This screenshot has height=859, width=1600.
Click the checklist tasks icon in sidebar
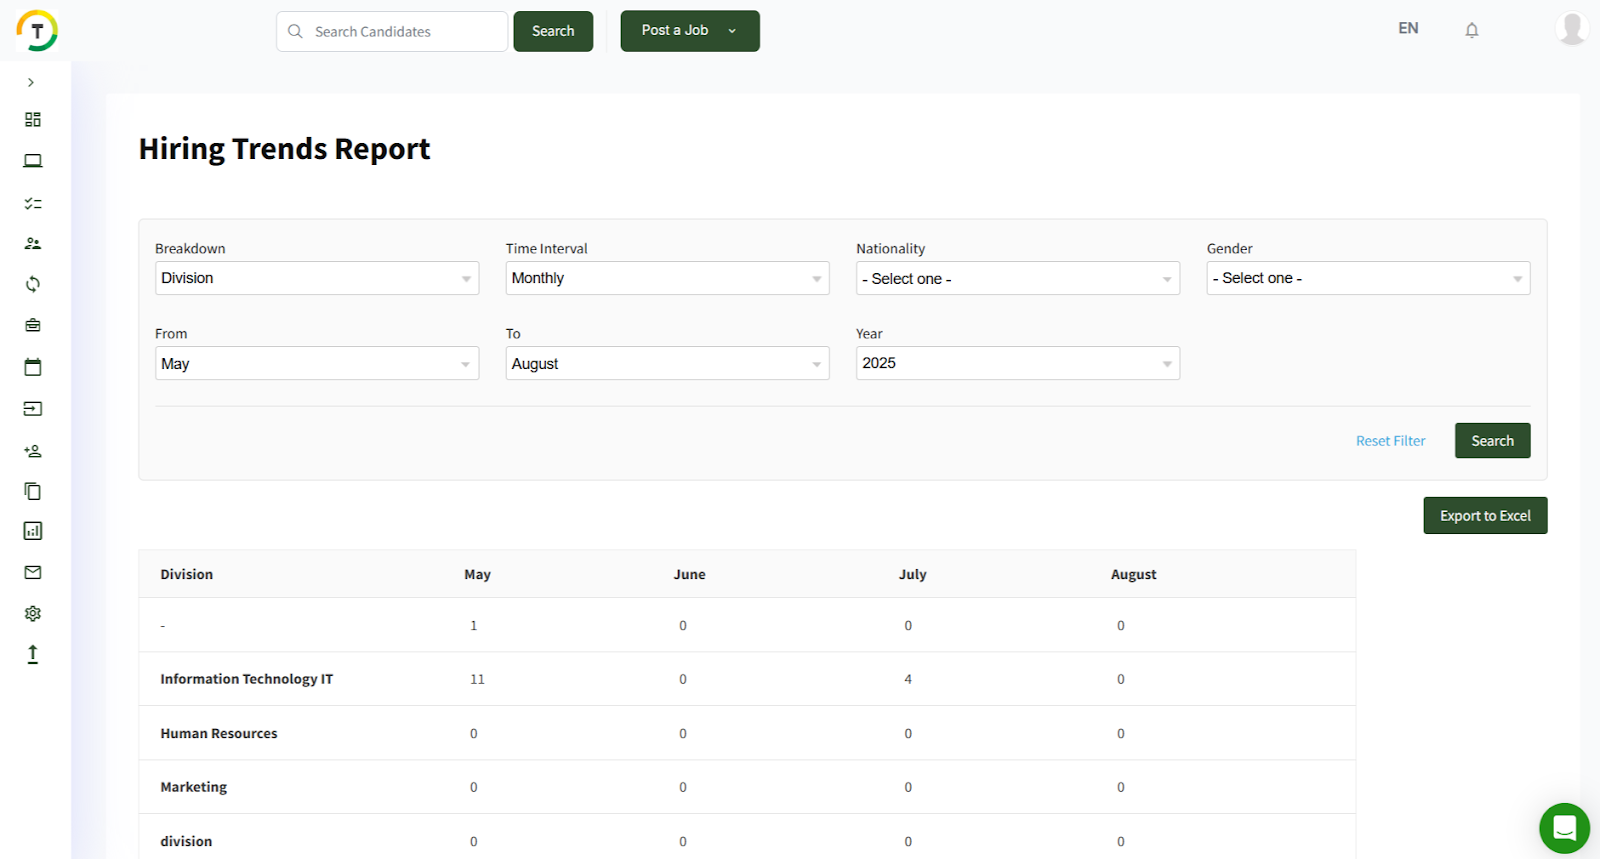(x=33, y=203)
